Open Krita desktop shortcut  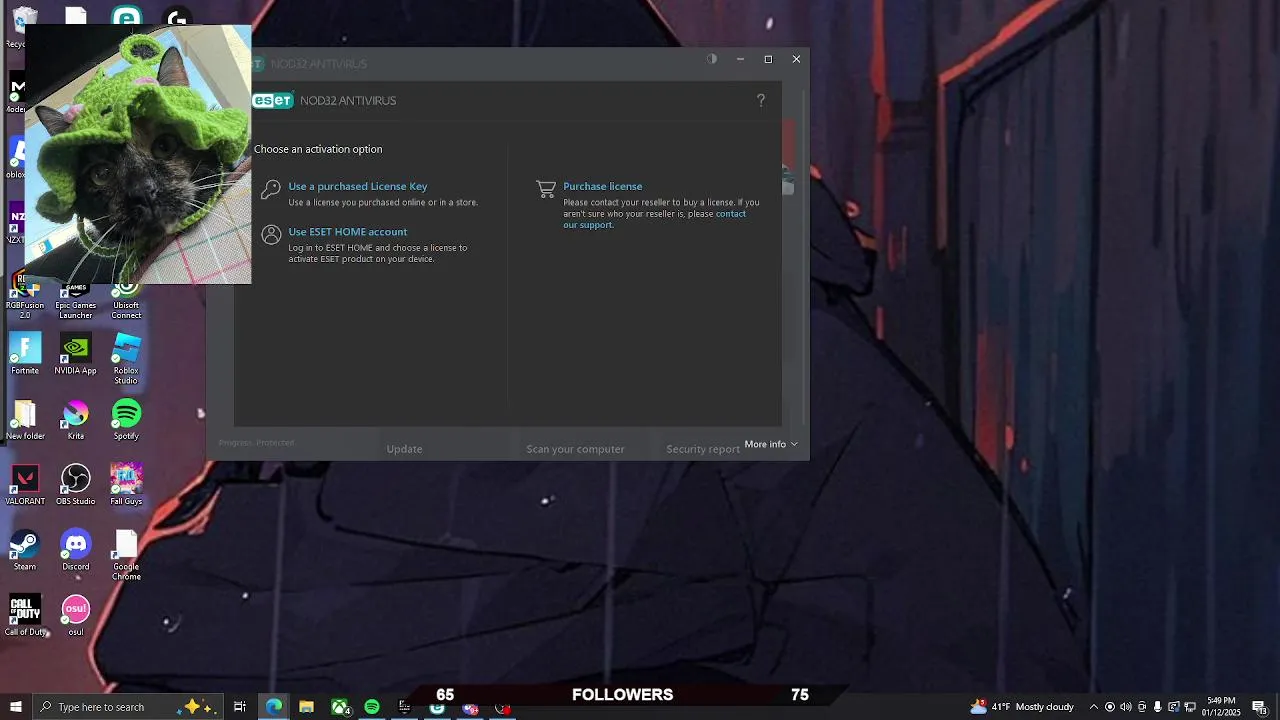pyautogui.click(x=75, y=420)
